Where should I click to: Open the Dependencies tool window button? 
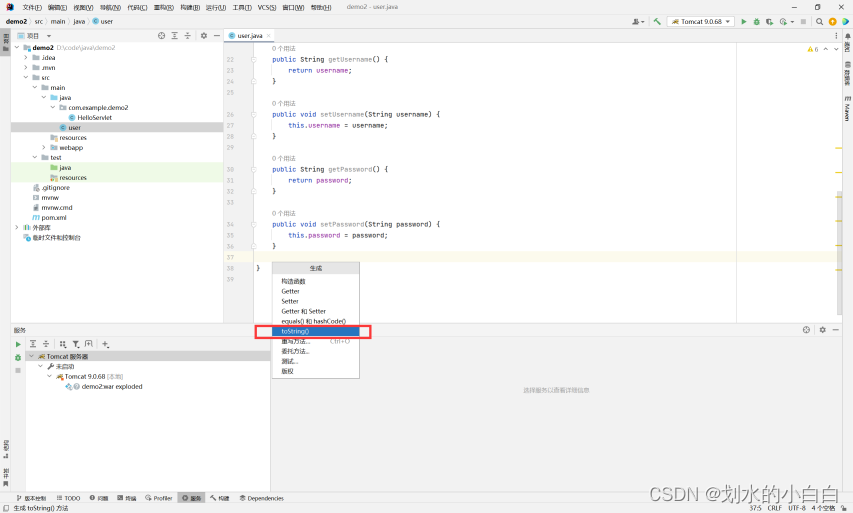tap(262, 498)
